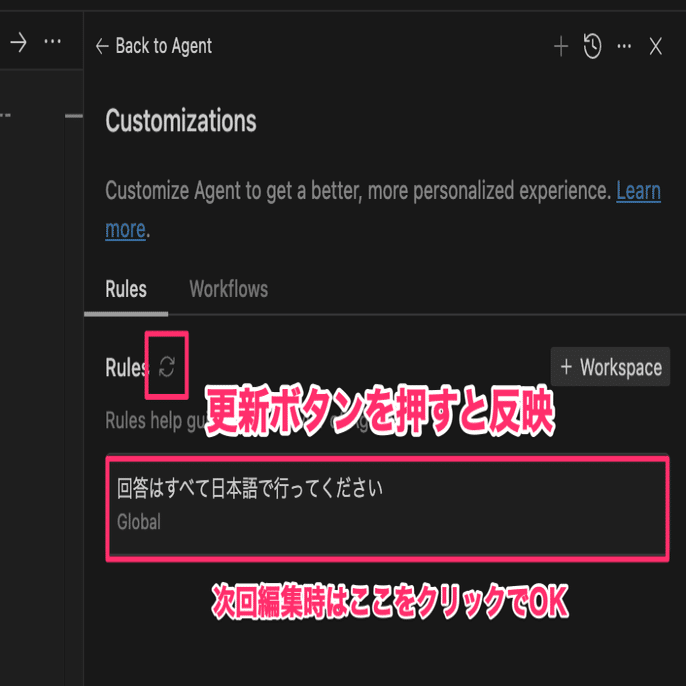Return via the Back to Agent label

tap(164, 46)
